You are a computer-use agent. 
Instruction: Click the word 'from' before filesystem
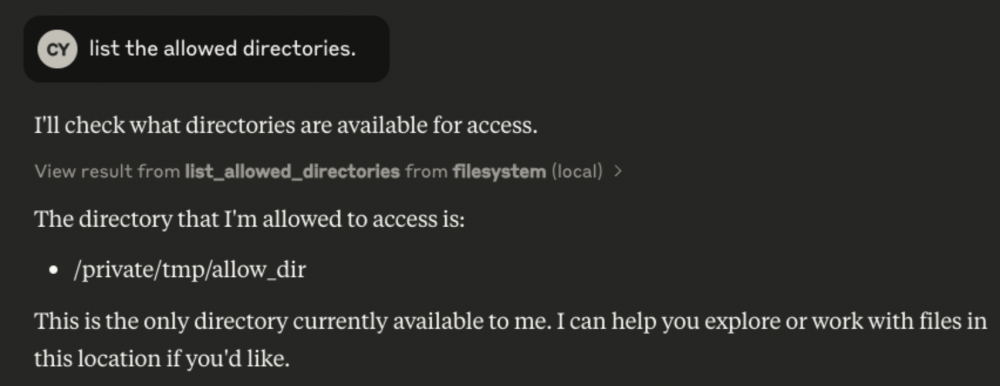point(426,172)
